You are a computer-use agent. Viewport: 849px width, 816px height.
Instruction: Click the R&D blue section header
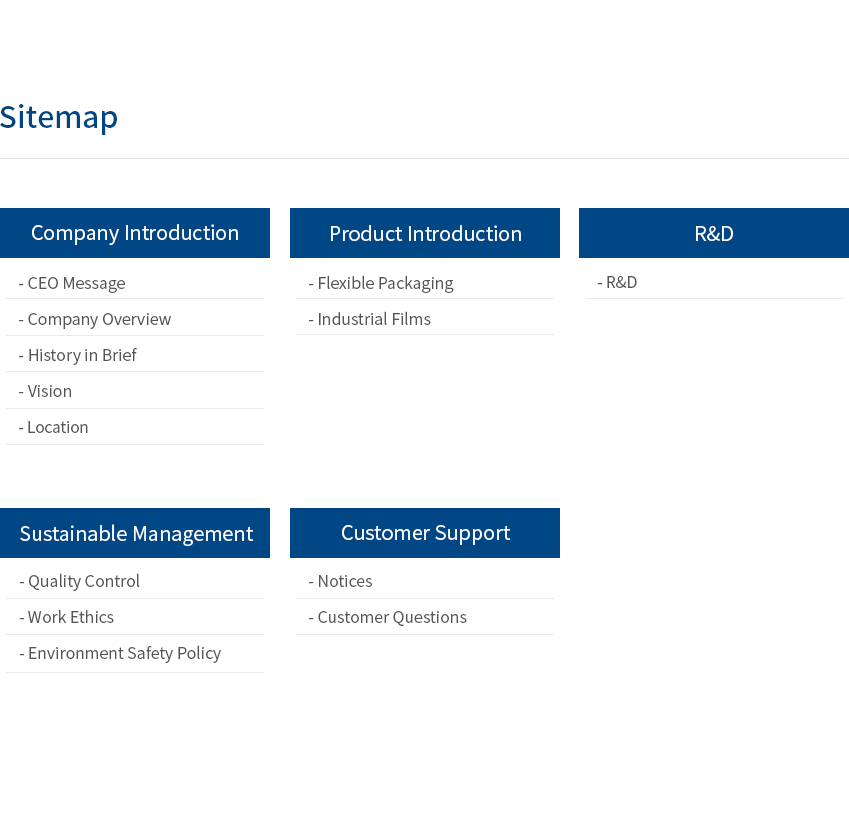click(x=714, y=233)
